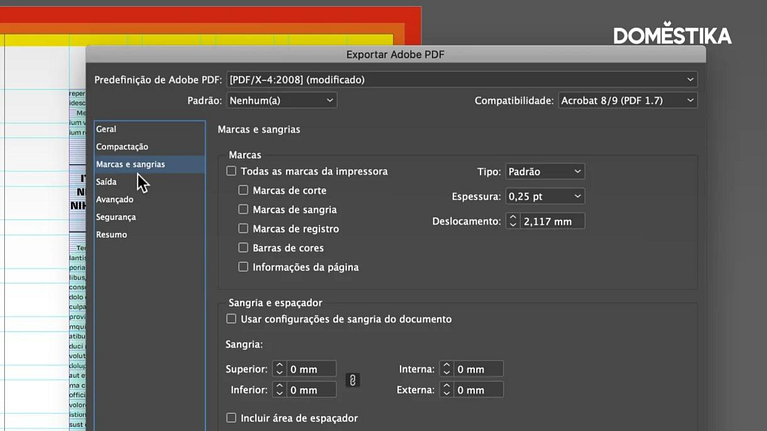Click the chain link icon between bleed fields
The image size is (767, 431).
tap(352, 380)
